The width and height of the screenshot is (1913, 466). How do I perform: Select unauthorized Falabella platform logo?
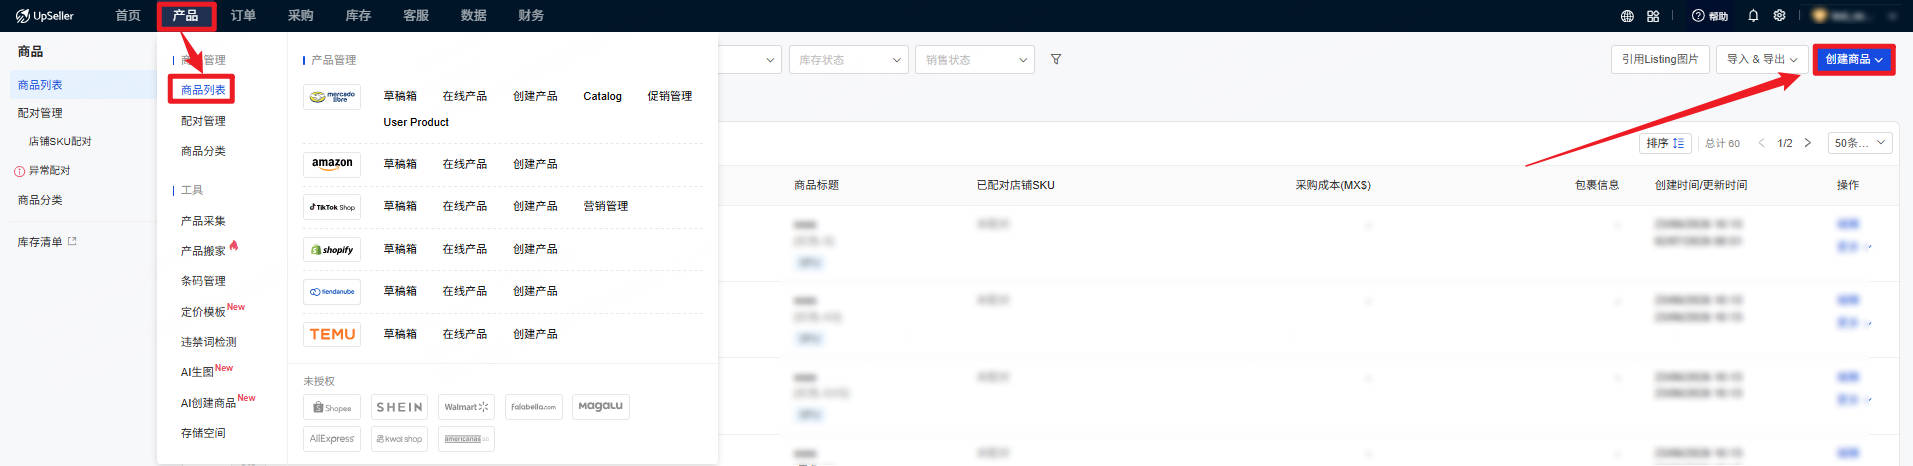[x=533, y=407]
